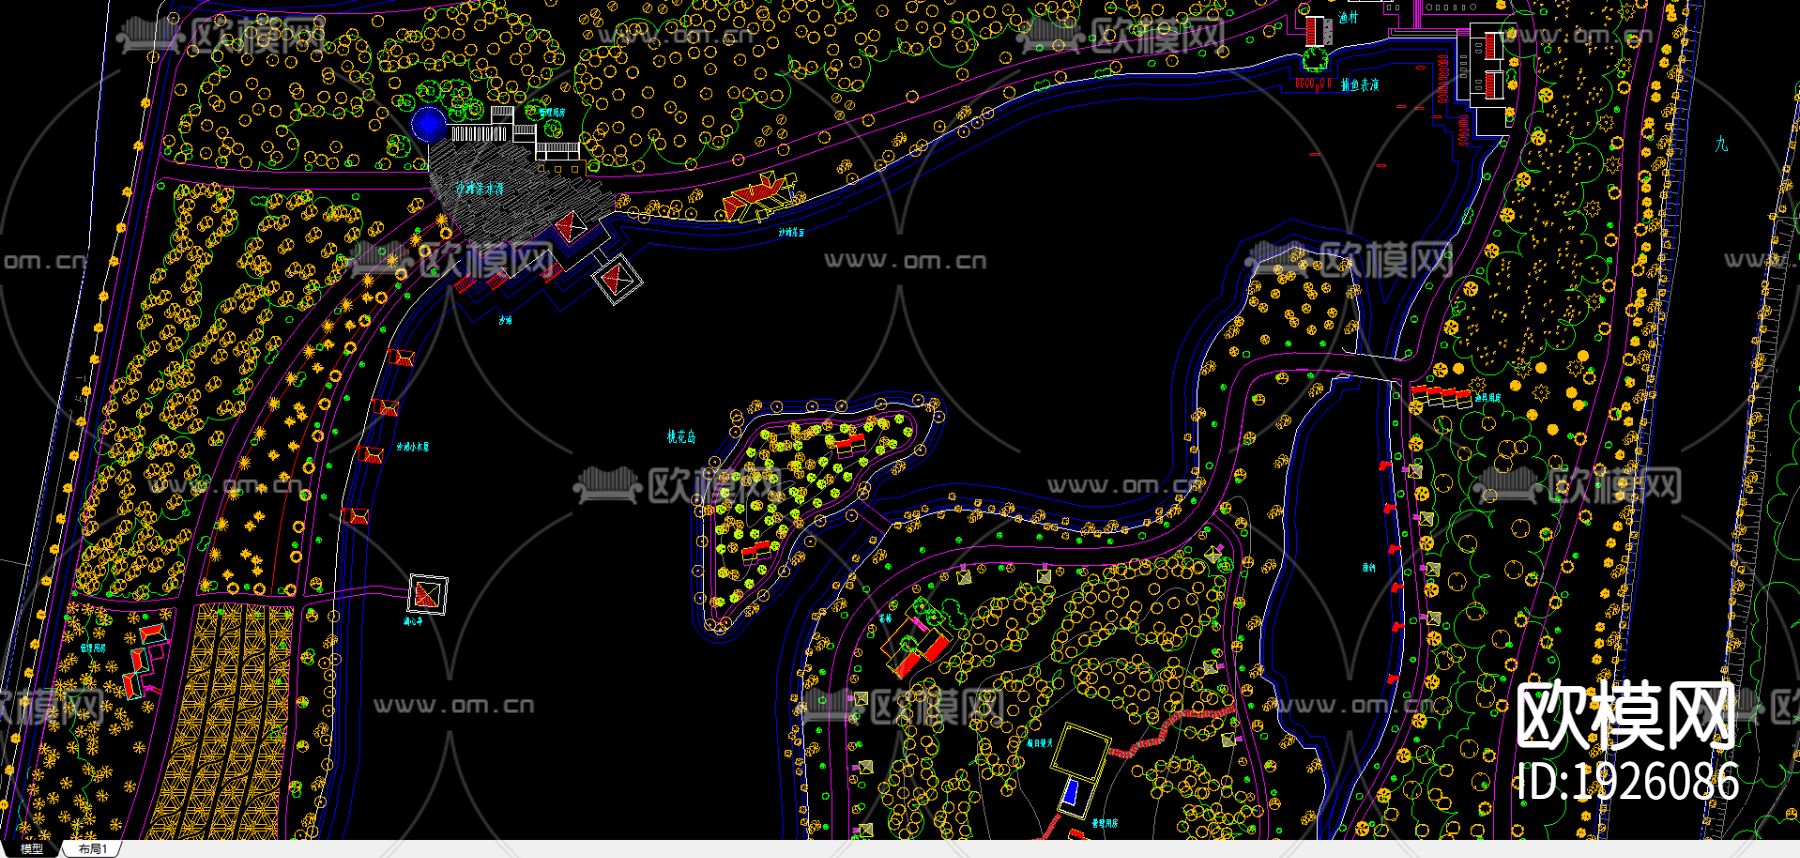
Task: Select the 湖心亭 pavilion square symbol
Action: (428, 595)
